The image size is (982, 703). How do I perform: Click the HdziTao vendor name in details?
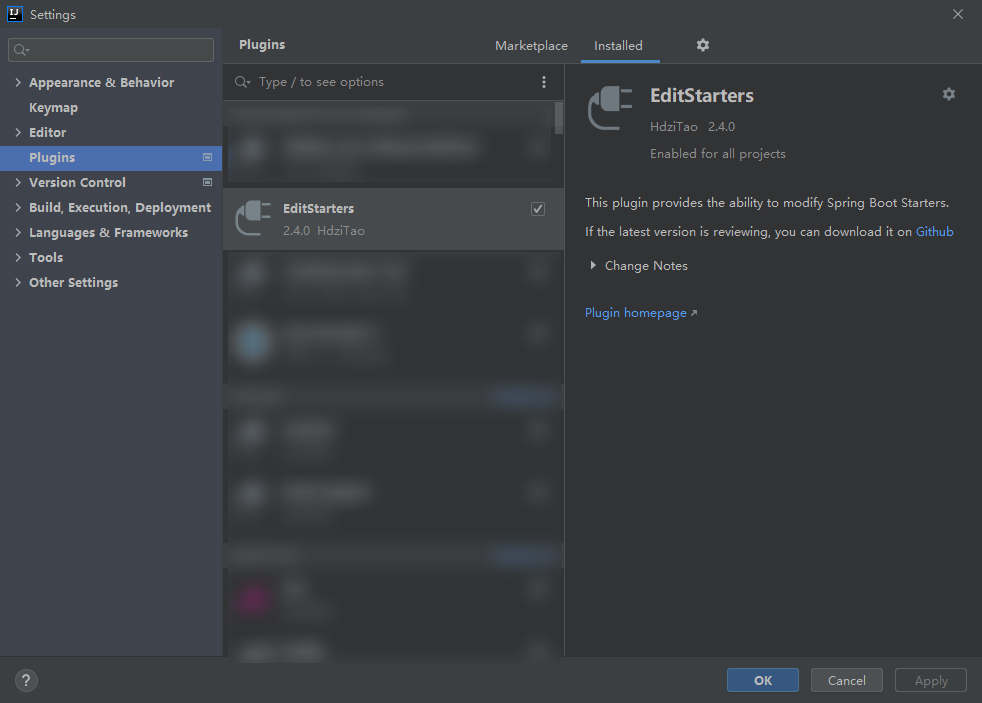673,126
